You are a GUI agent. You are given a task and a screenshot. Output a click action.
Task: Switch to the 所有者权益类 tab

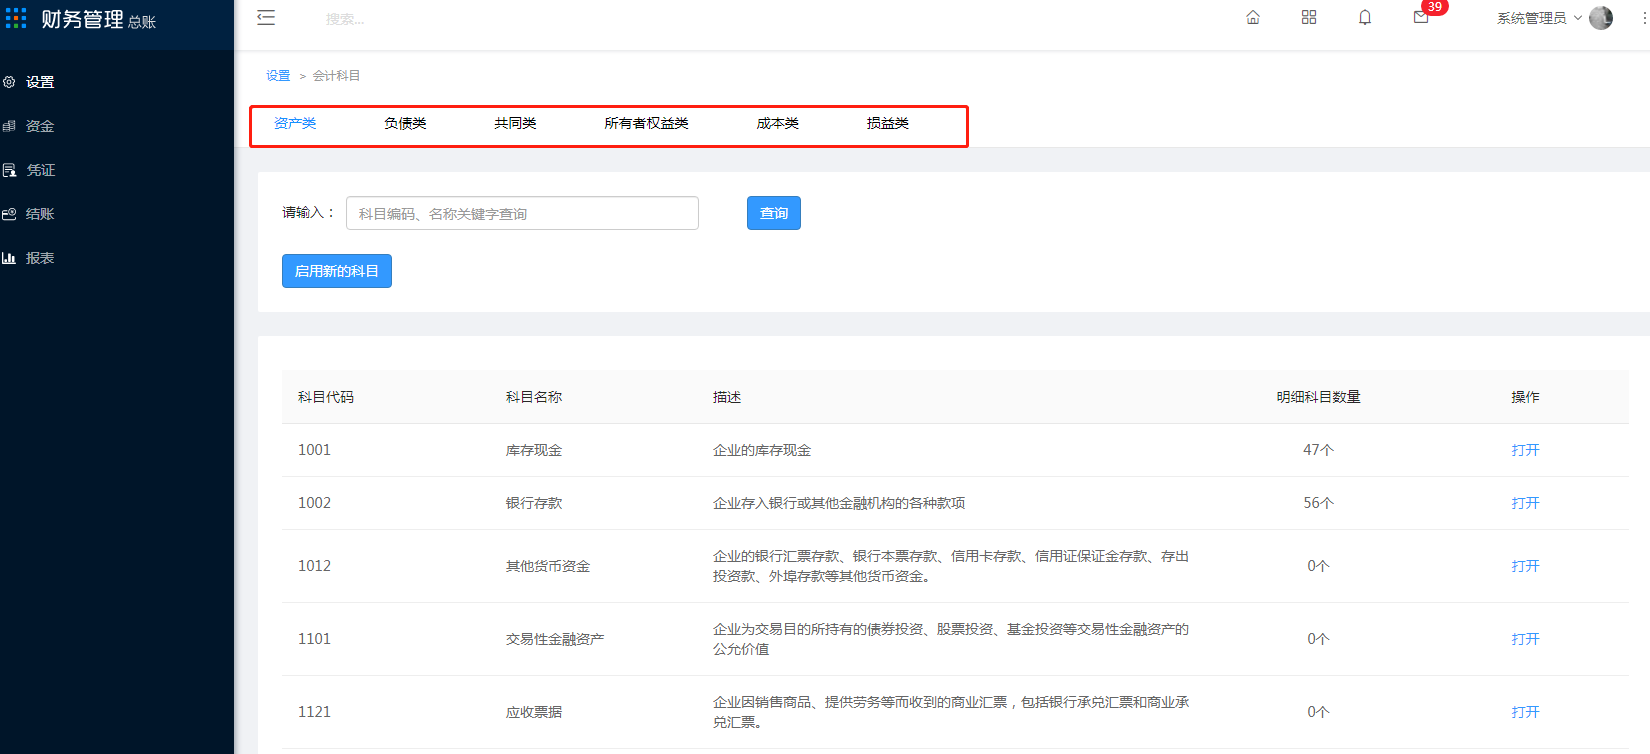(646, 124)
